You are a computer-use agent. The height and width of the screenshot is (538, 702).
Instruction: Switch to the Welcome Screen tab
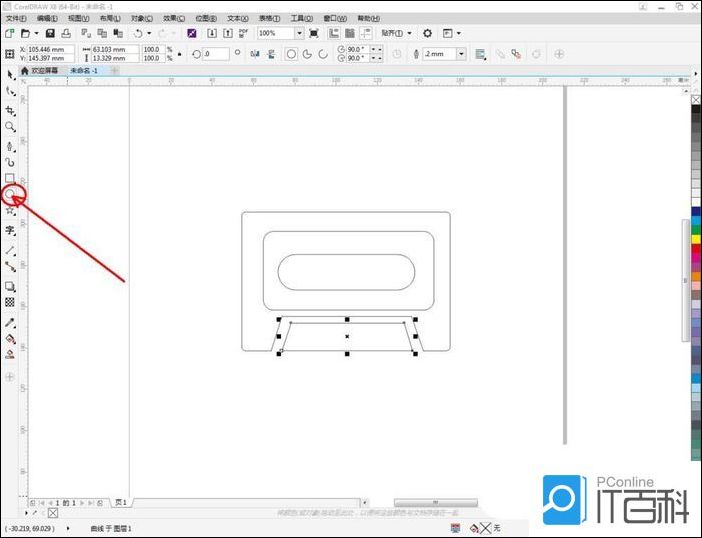pyautogui.click(x=46, y=71)
